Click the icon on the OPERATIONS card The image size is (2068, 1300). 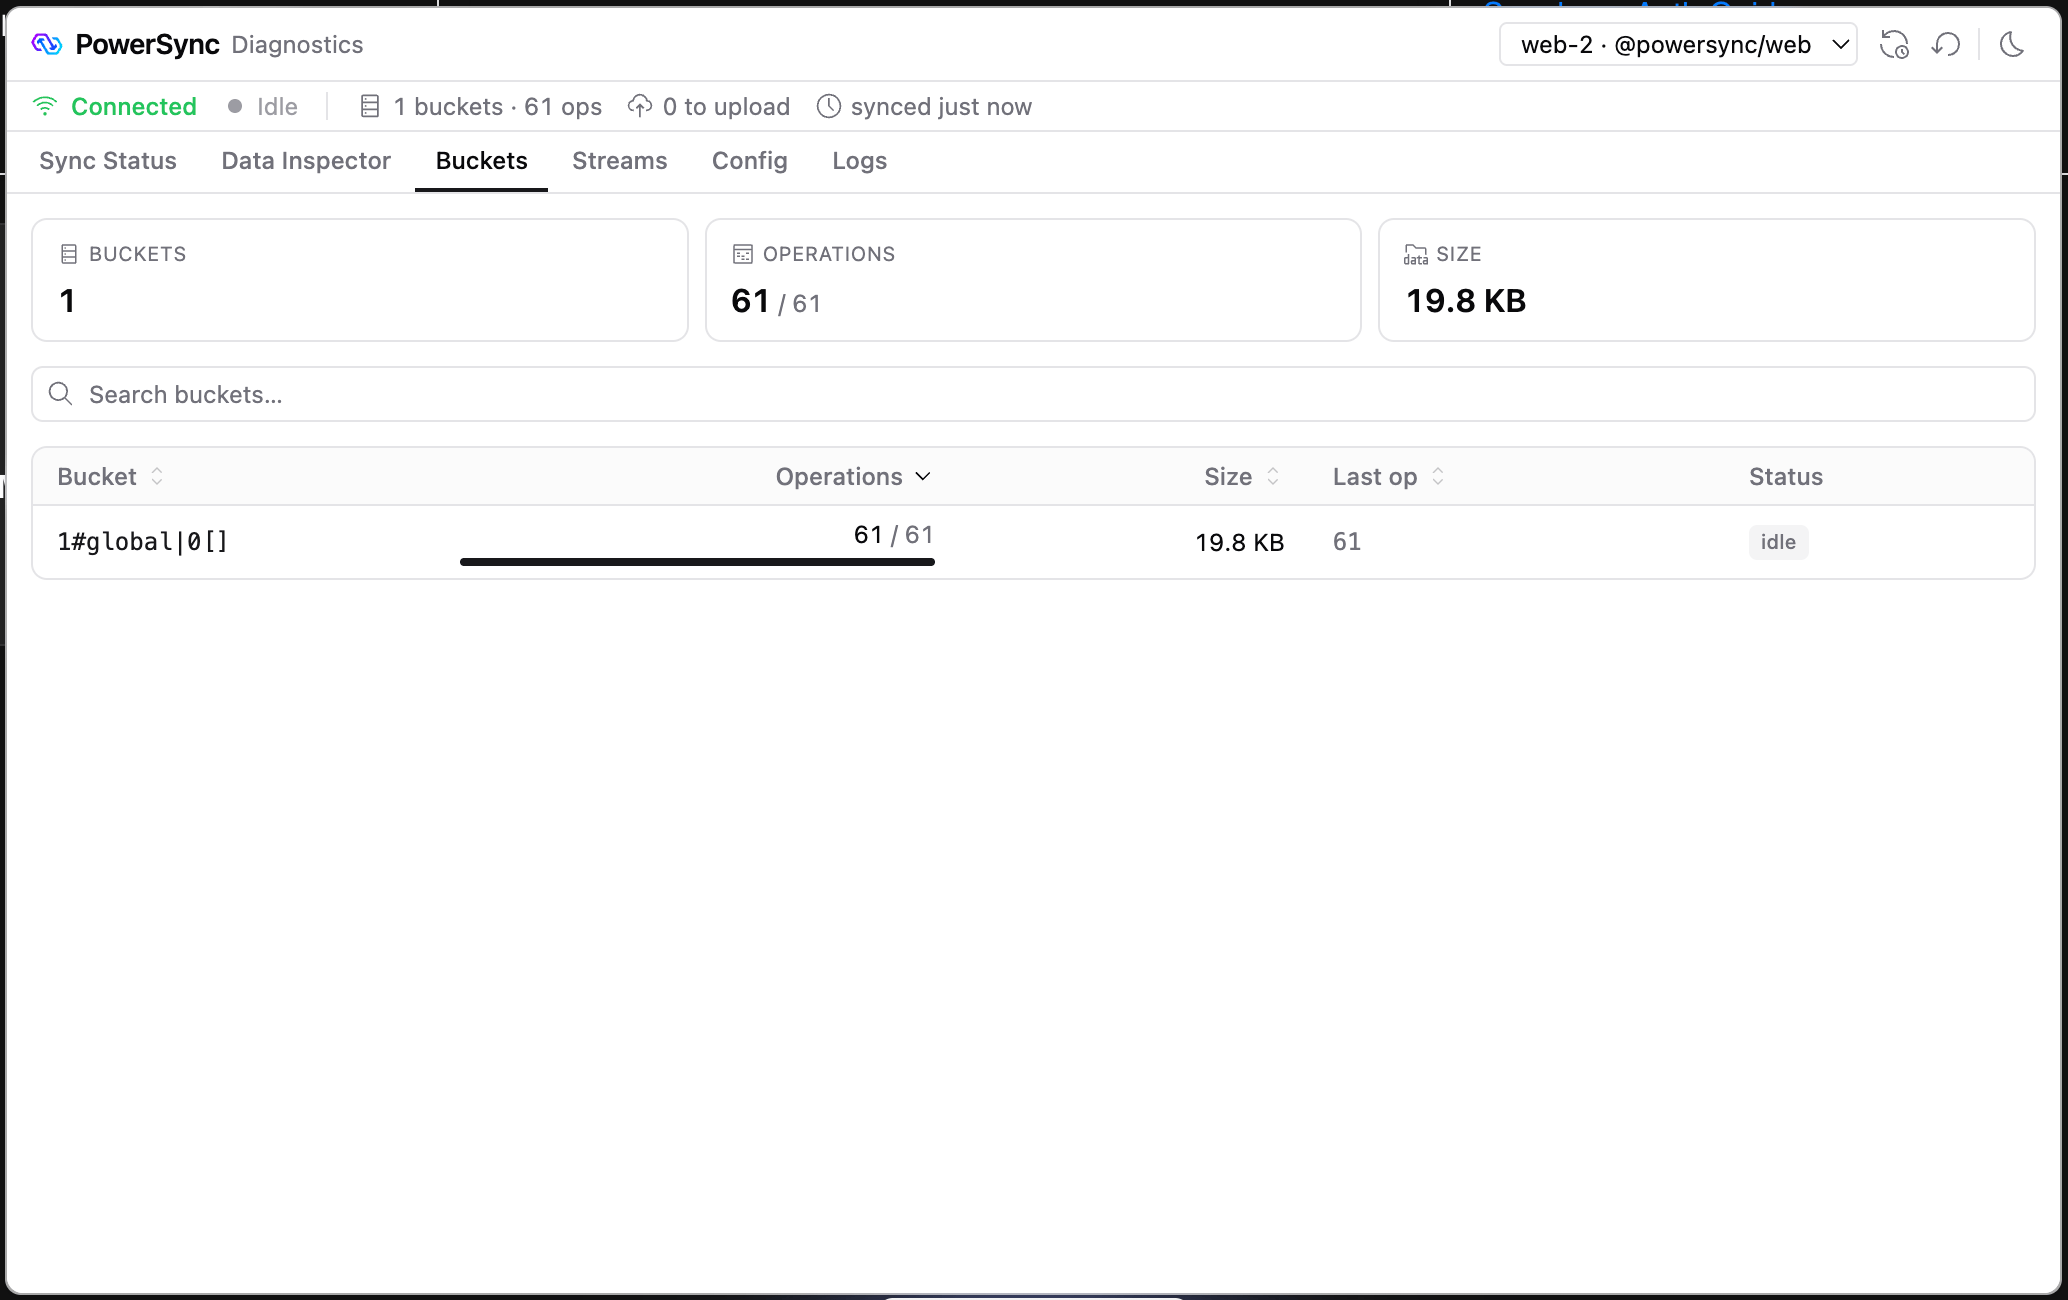(x=743, y=254)
